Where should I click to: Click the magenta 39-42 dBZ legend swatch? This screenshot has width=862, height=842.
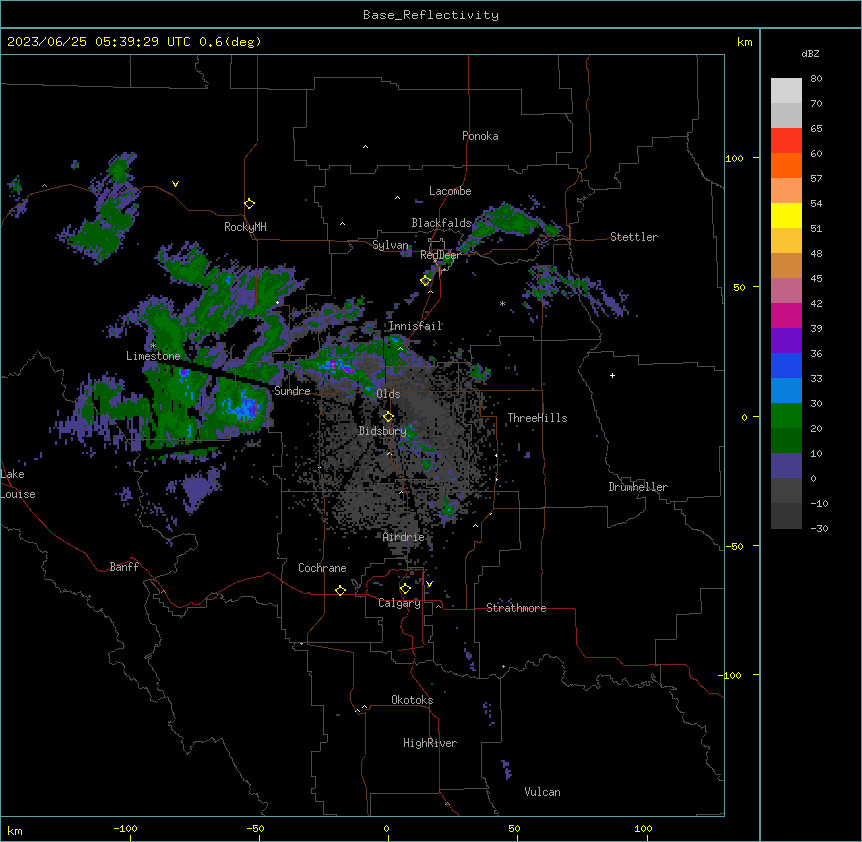click(x=786, y=315)
